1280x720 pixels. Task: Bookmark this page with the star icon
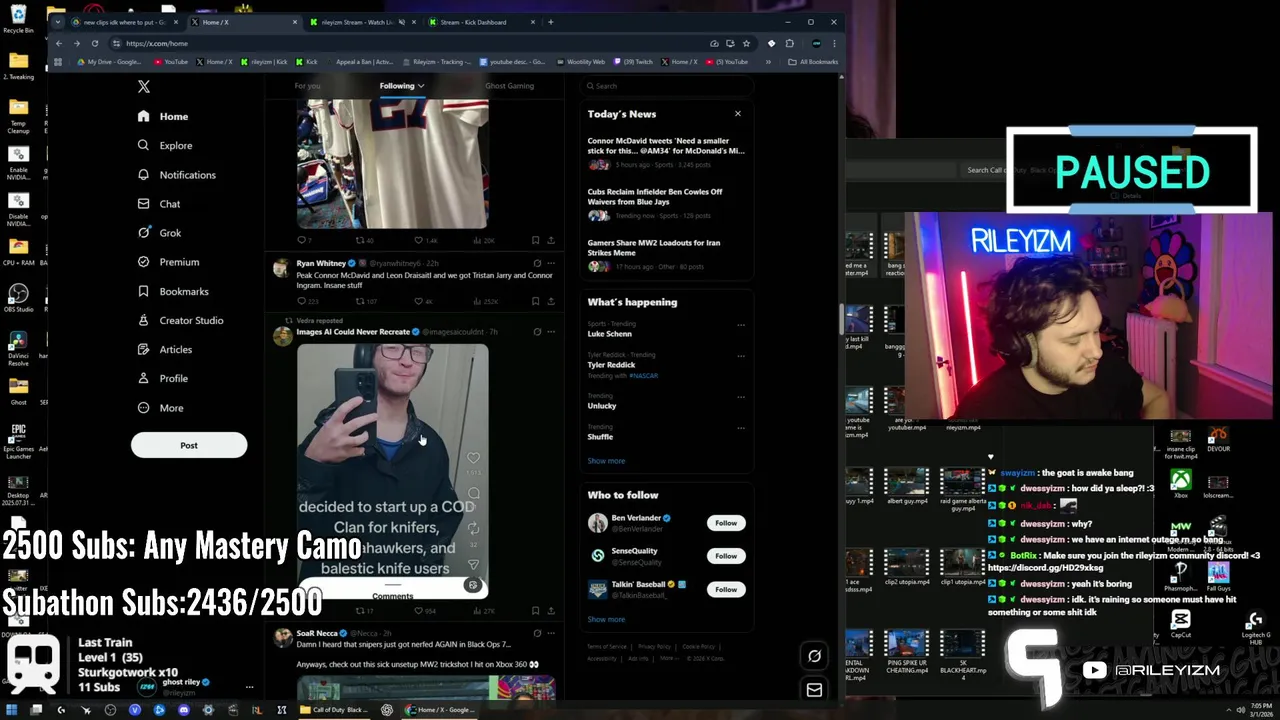(x=746, y=43)
